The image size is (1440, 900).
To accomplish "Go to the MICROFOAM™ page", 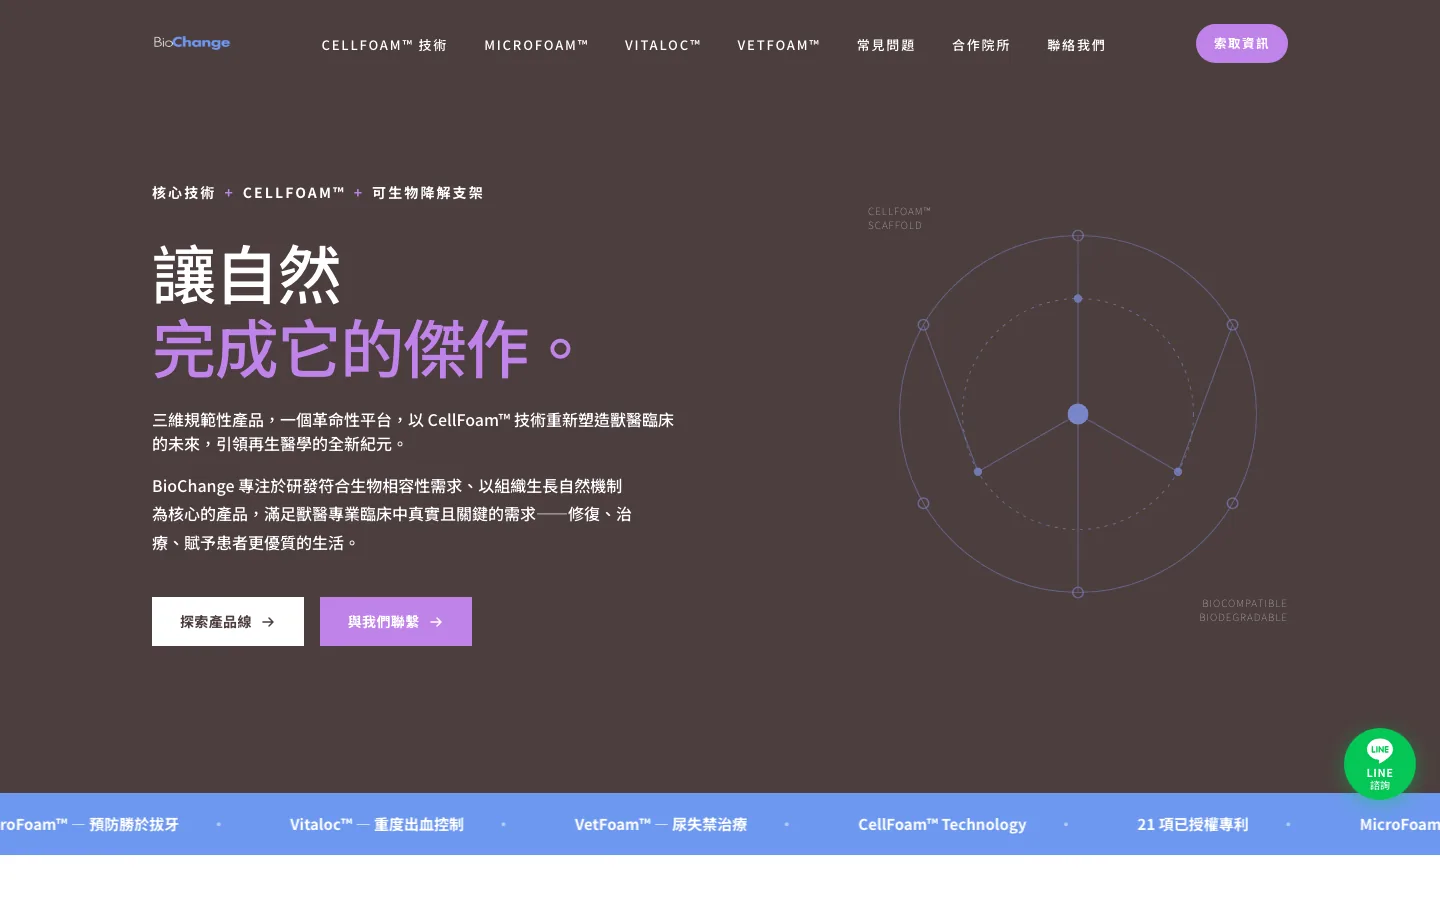I will pyautogui.click(x=536, y=45).
